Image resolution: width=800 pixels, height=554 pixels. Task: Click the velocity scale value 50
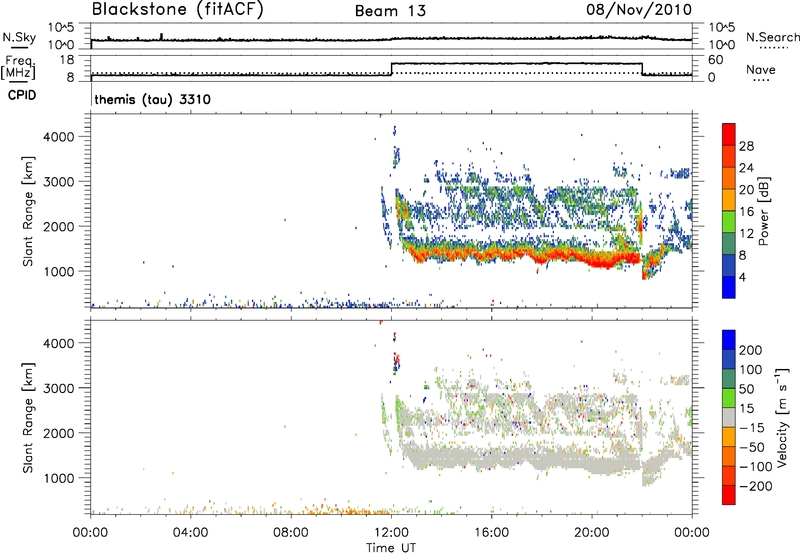pyautogui.click(x=746, y=389)
